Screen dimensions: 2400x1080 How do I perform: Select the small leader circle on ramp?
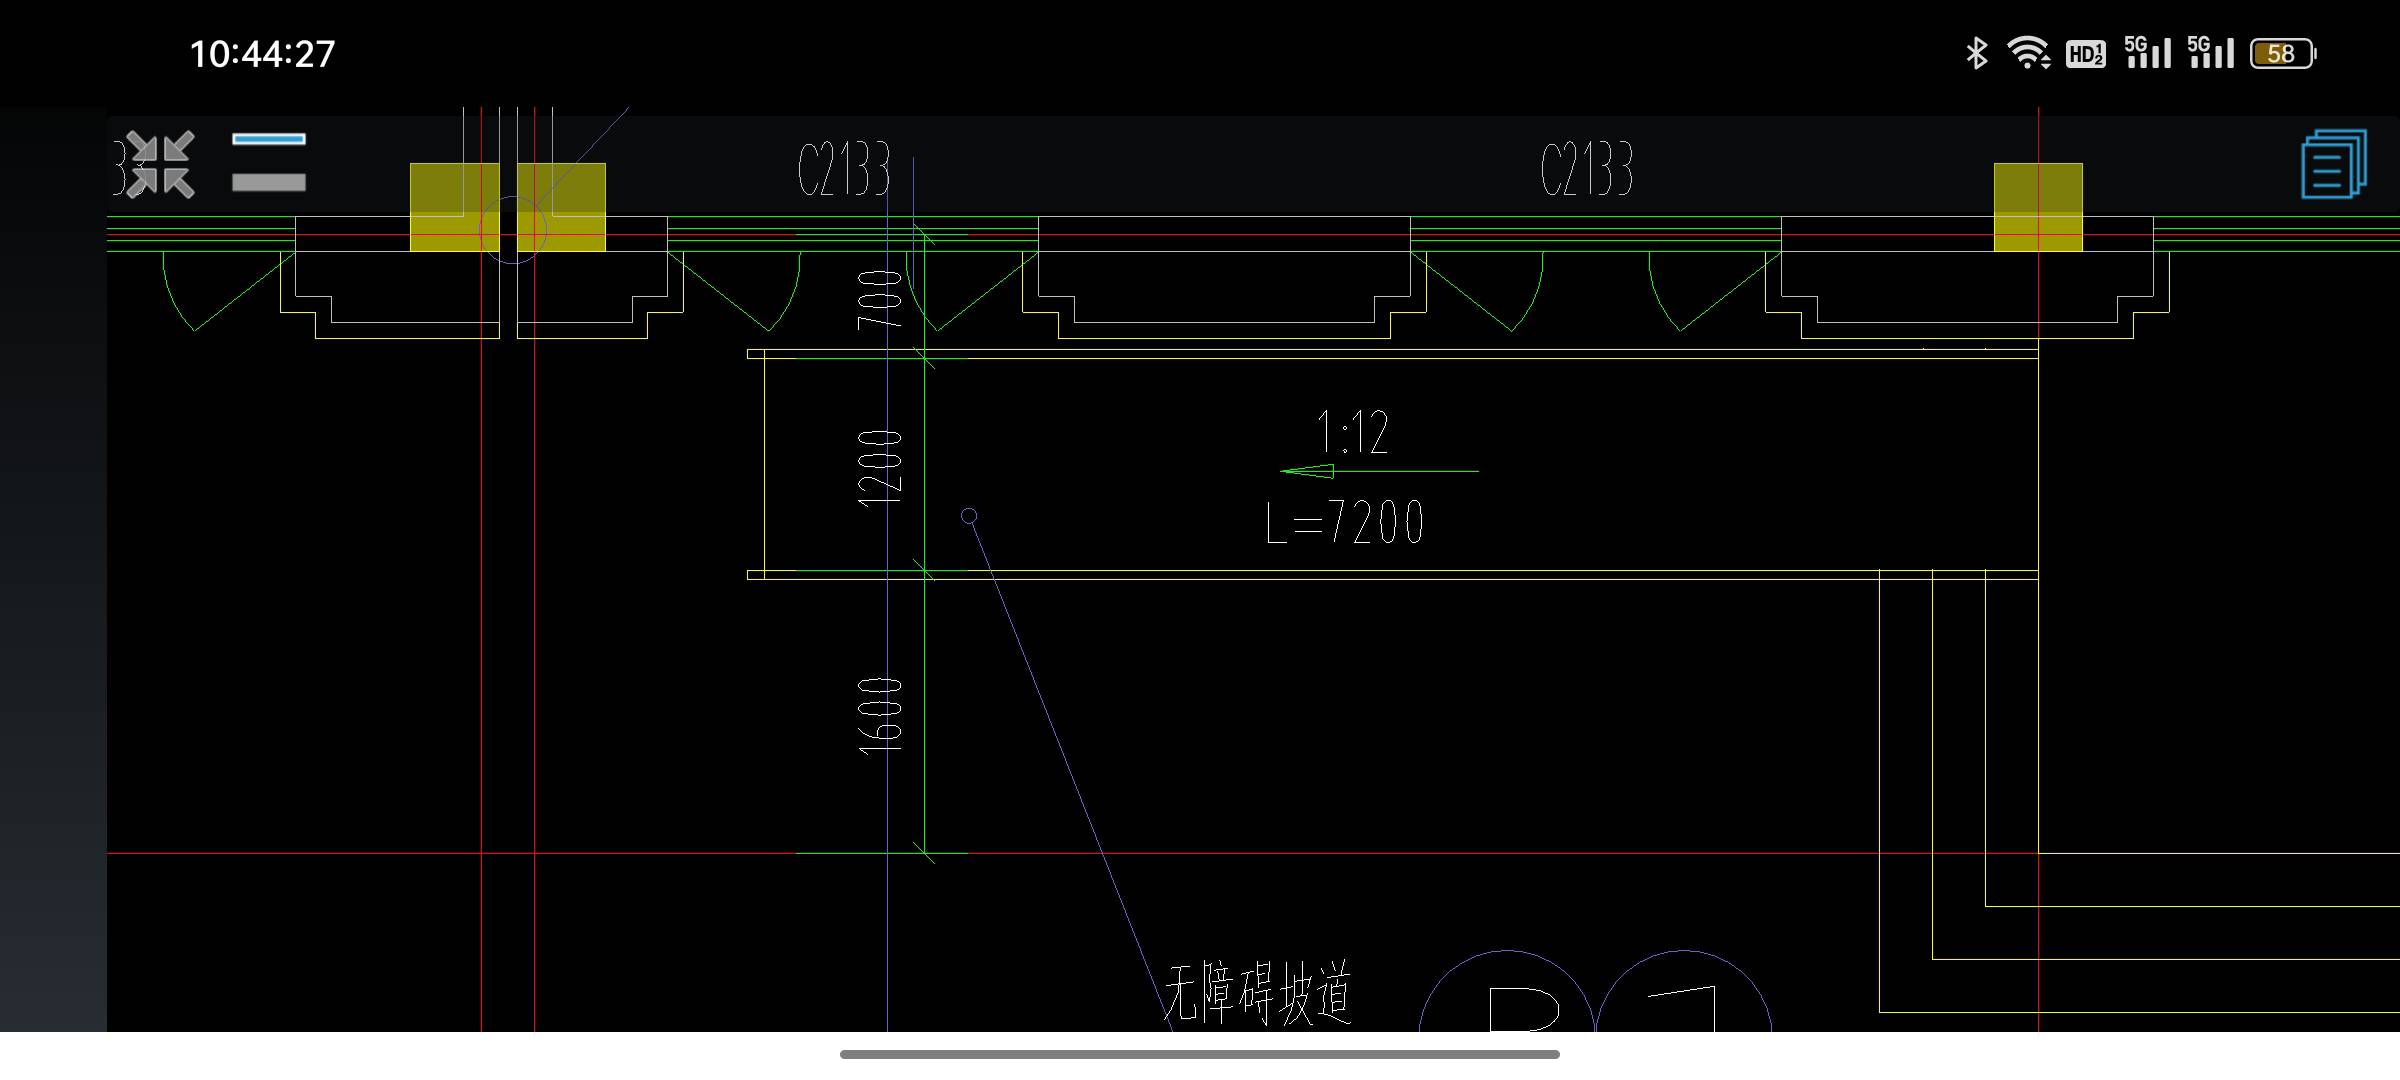pos(969,516)
